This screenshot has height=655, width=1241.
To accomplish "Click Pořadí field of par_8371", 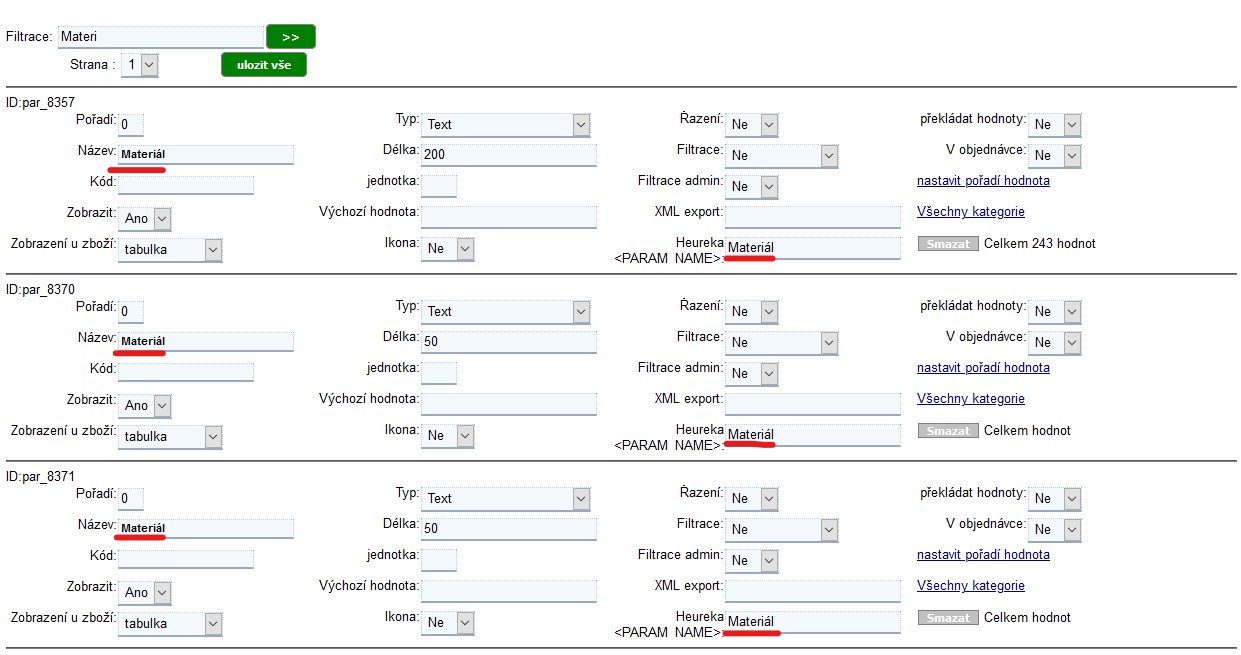I will tap(131, 498).
